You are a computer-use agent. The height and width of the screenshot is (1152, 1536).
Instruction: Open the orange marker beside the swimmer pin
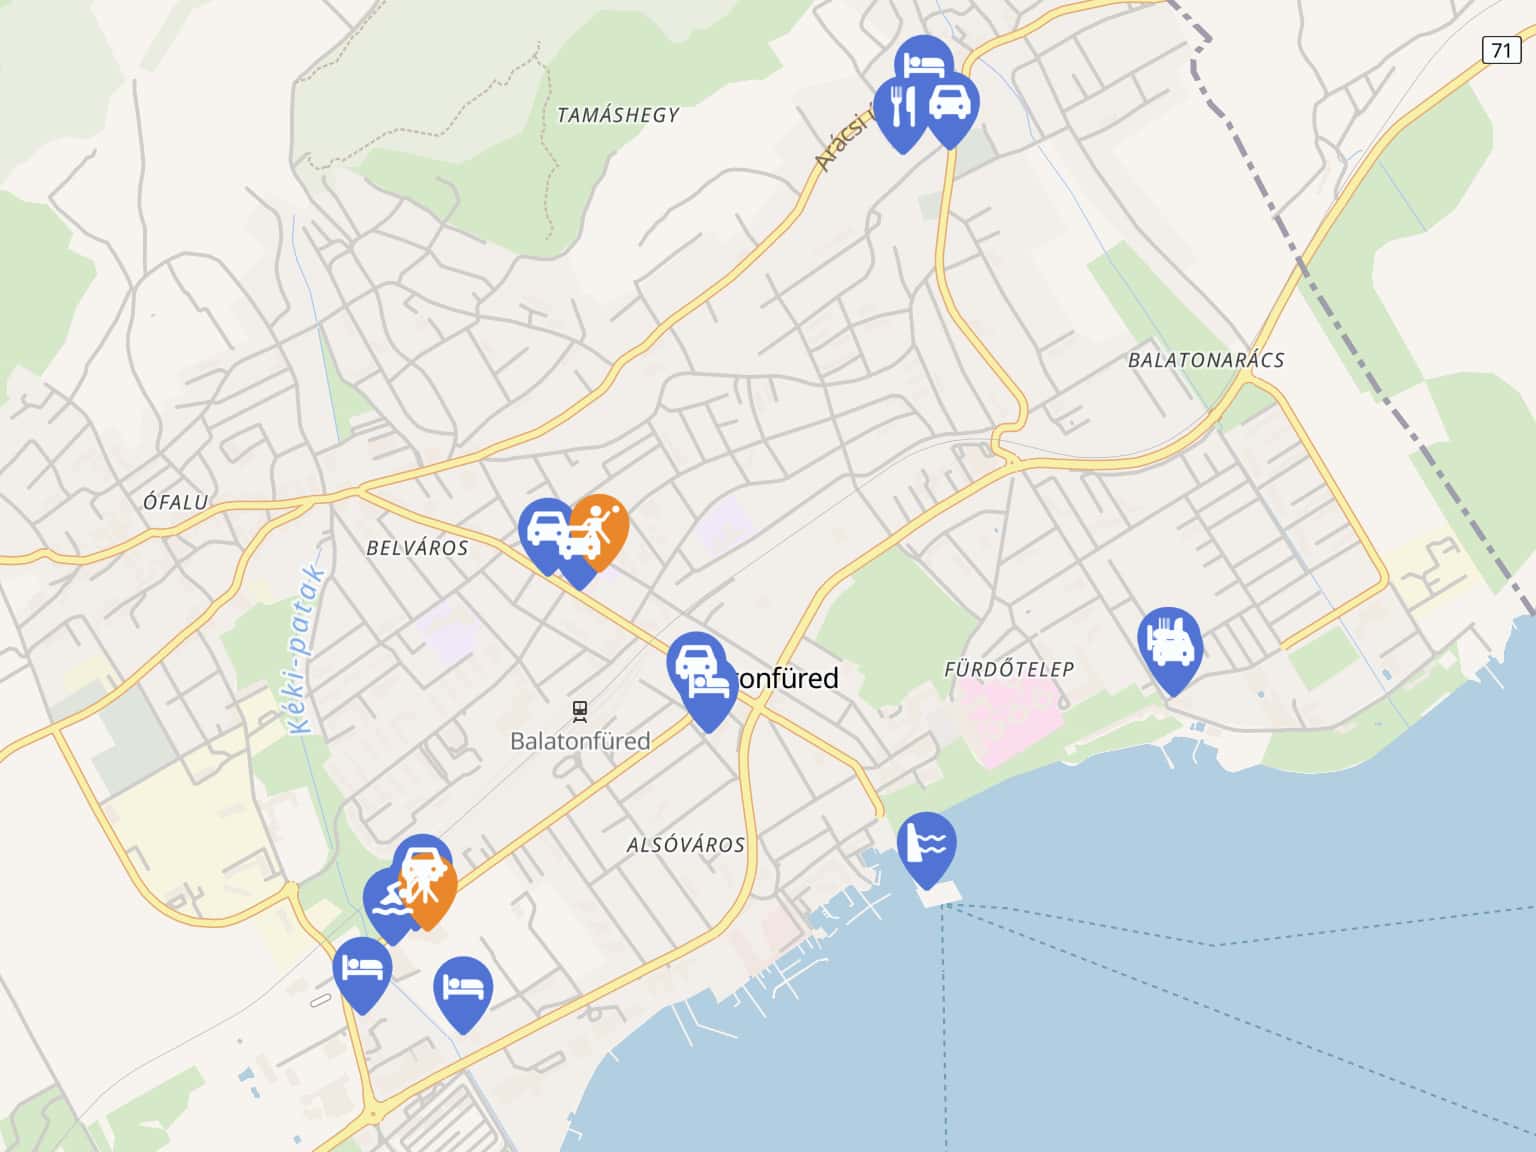[x=429, y=890]
